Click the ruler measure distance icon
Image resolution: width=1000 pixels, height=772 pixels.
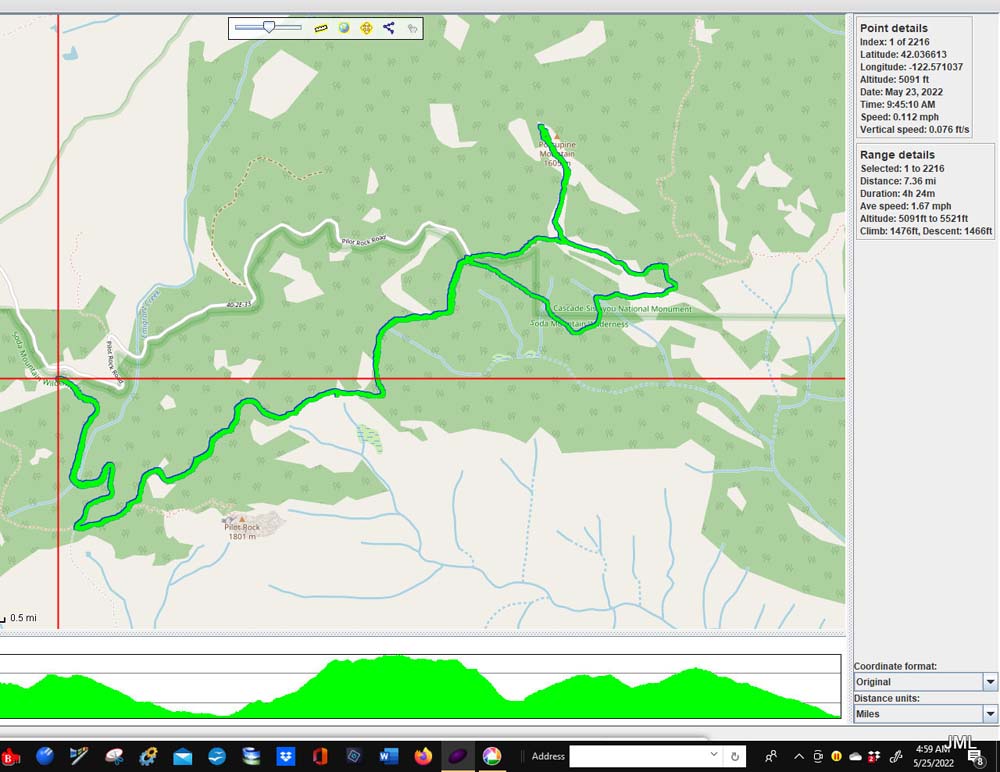[x=321, y=28]
